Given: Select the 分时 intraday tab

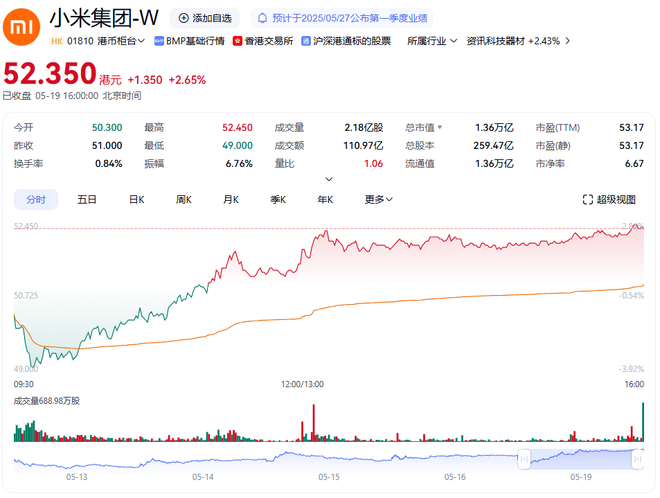Looking at the screenshot, I should point(36,200).
